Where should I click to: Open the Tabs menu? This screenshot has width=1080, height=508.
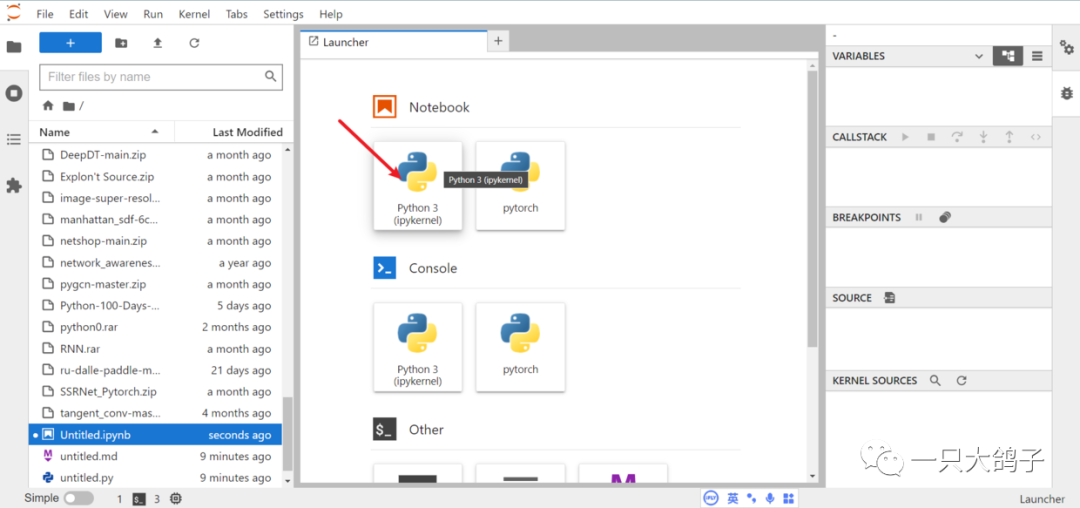237,14
